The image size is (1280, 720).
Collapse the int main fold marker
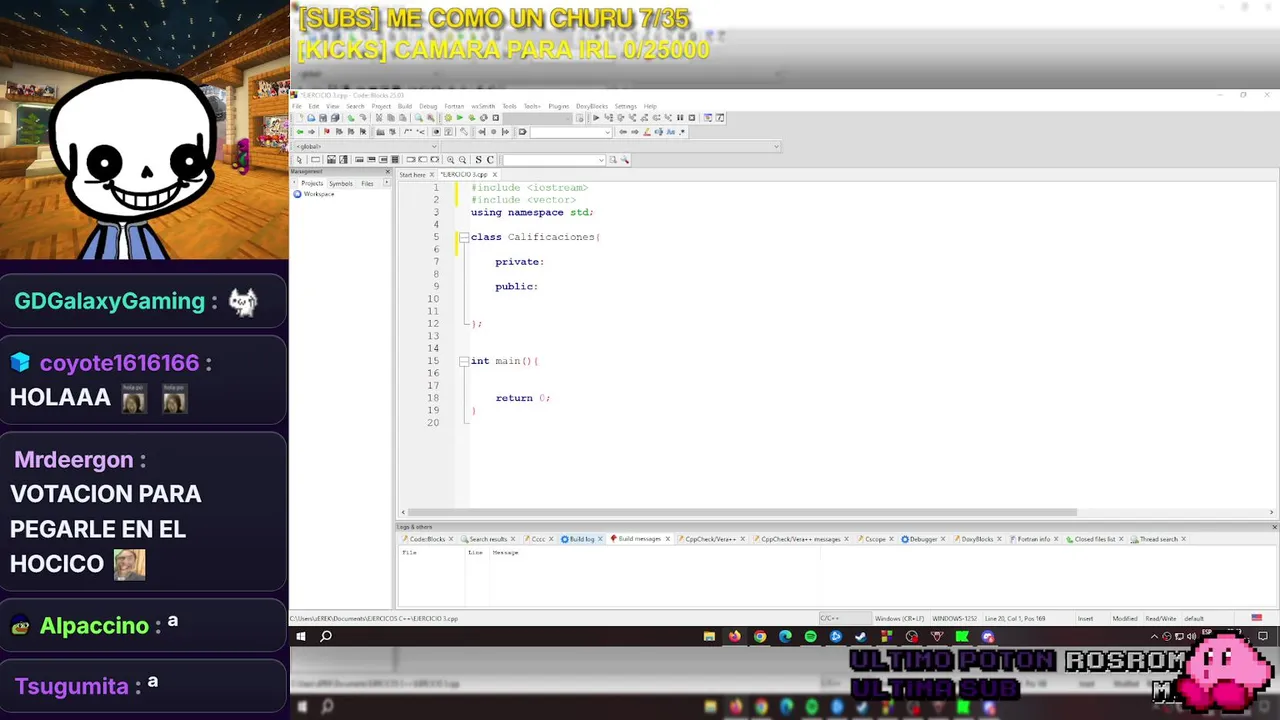pos(463,361)
